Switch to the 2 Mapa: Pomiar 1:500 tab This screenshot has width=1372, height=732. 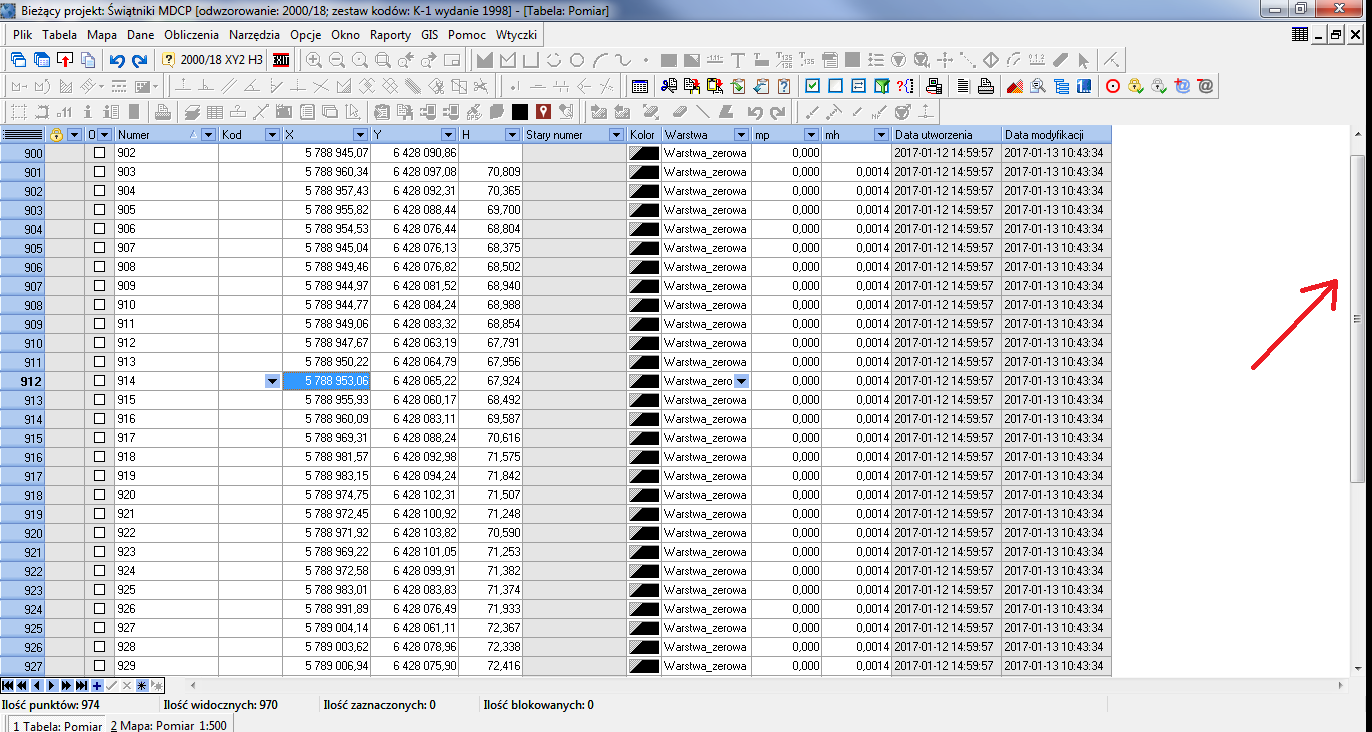(168, 726)
